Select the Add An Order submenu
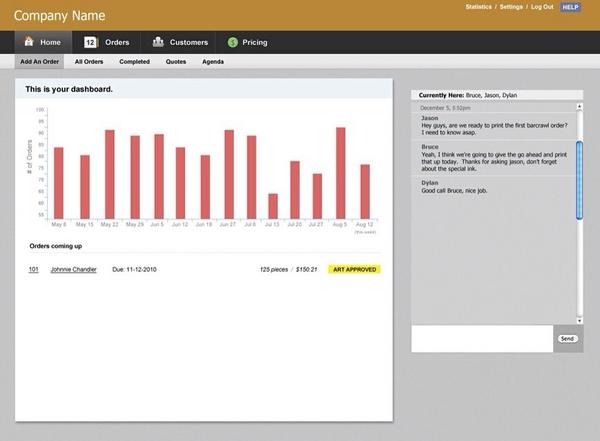600x441 pixels. click(x=39, y=62)
